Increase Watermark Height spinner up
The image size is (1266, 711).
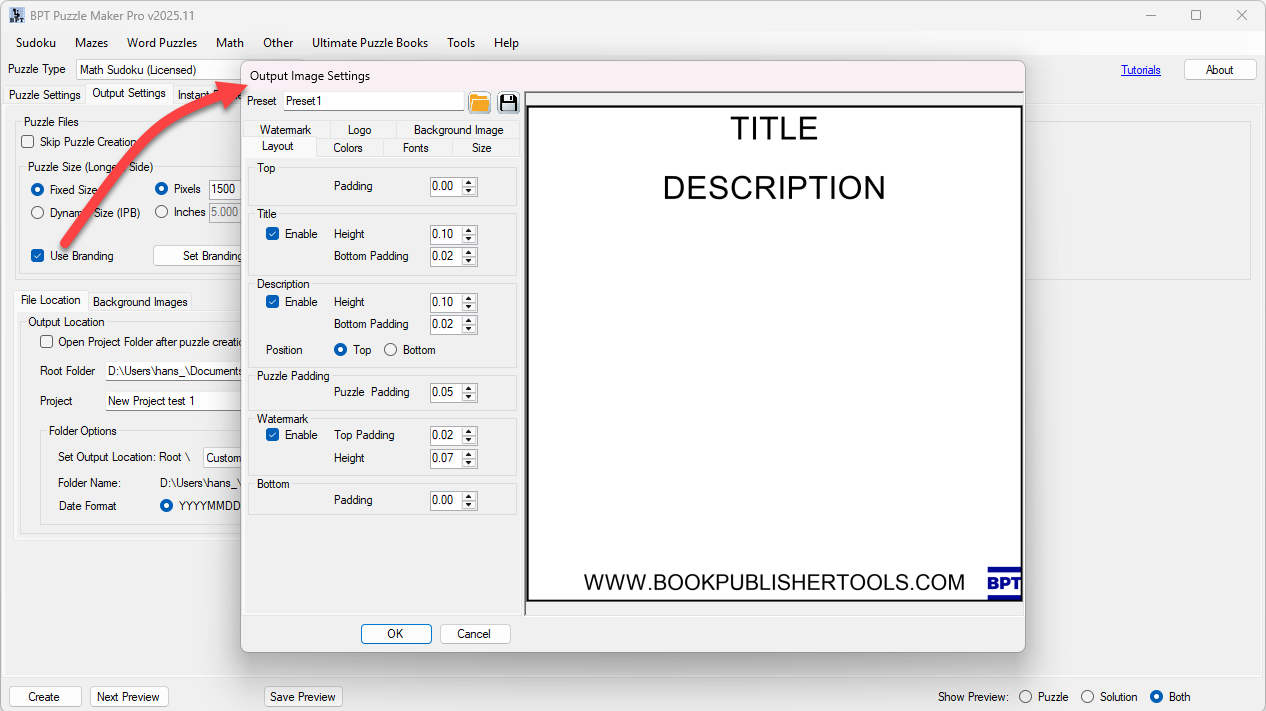pos(470,454)
